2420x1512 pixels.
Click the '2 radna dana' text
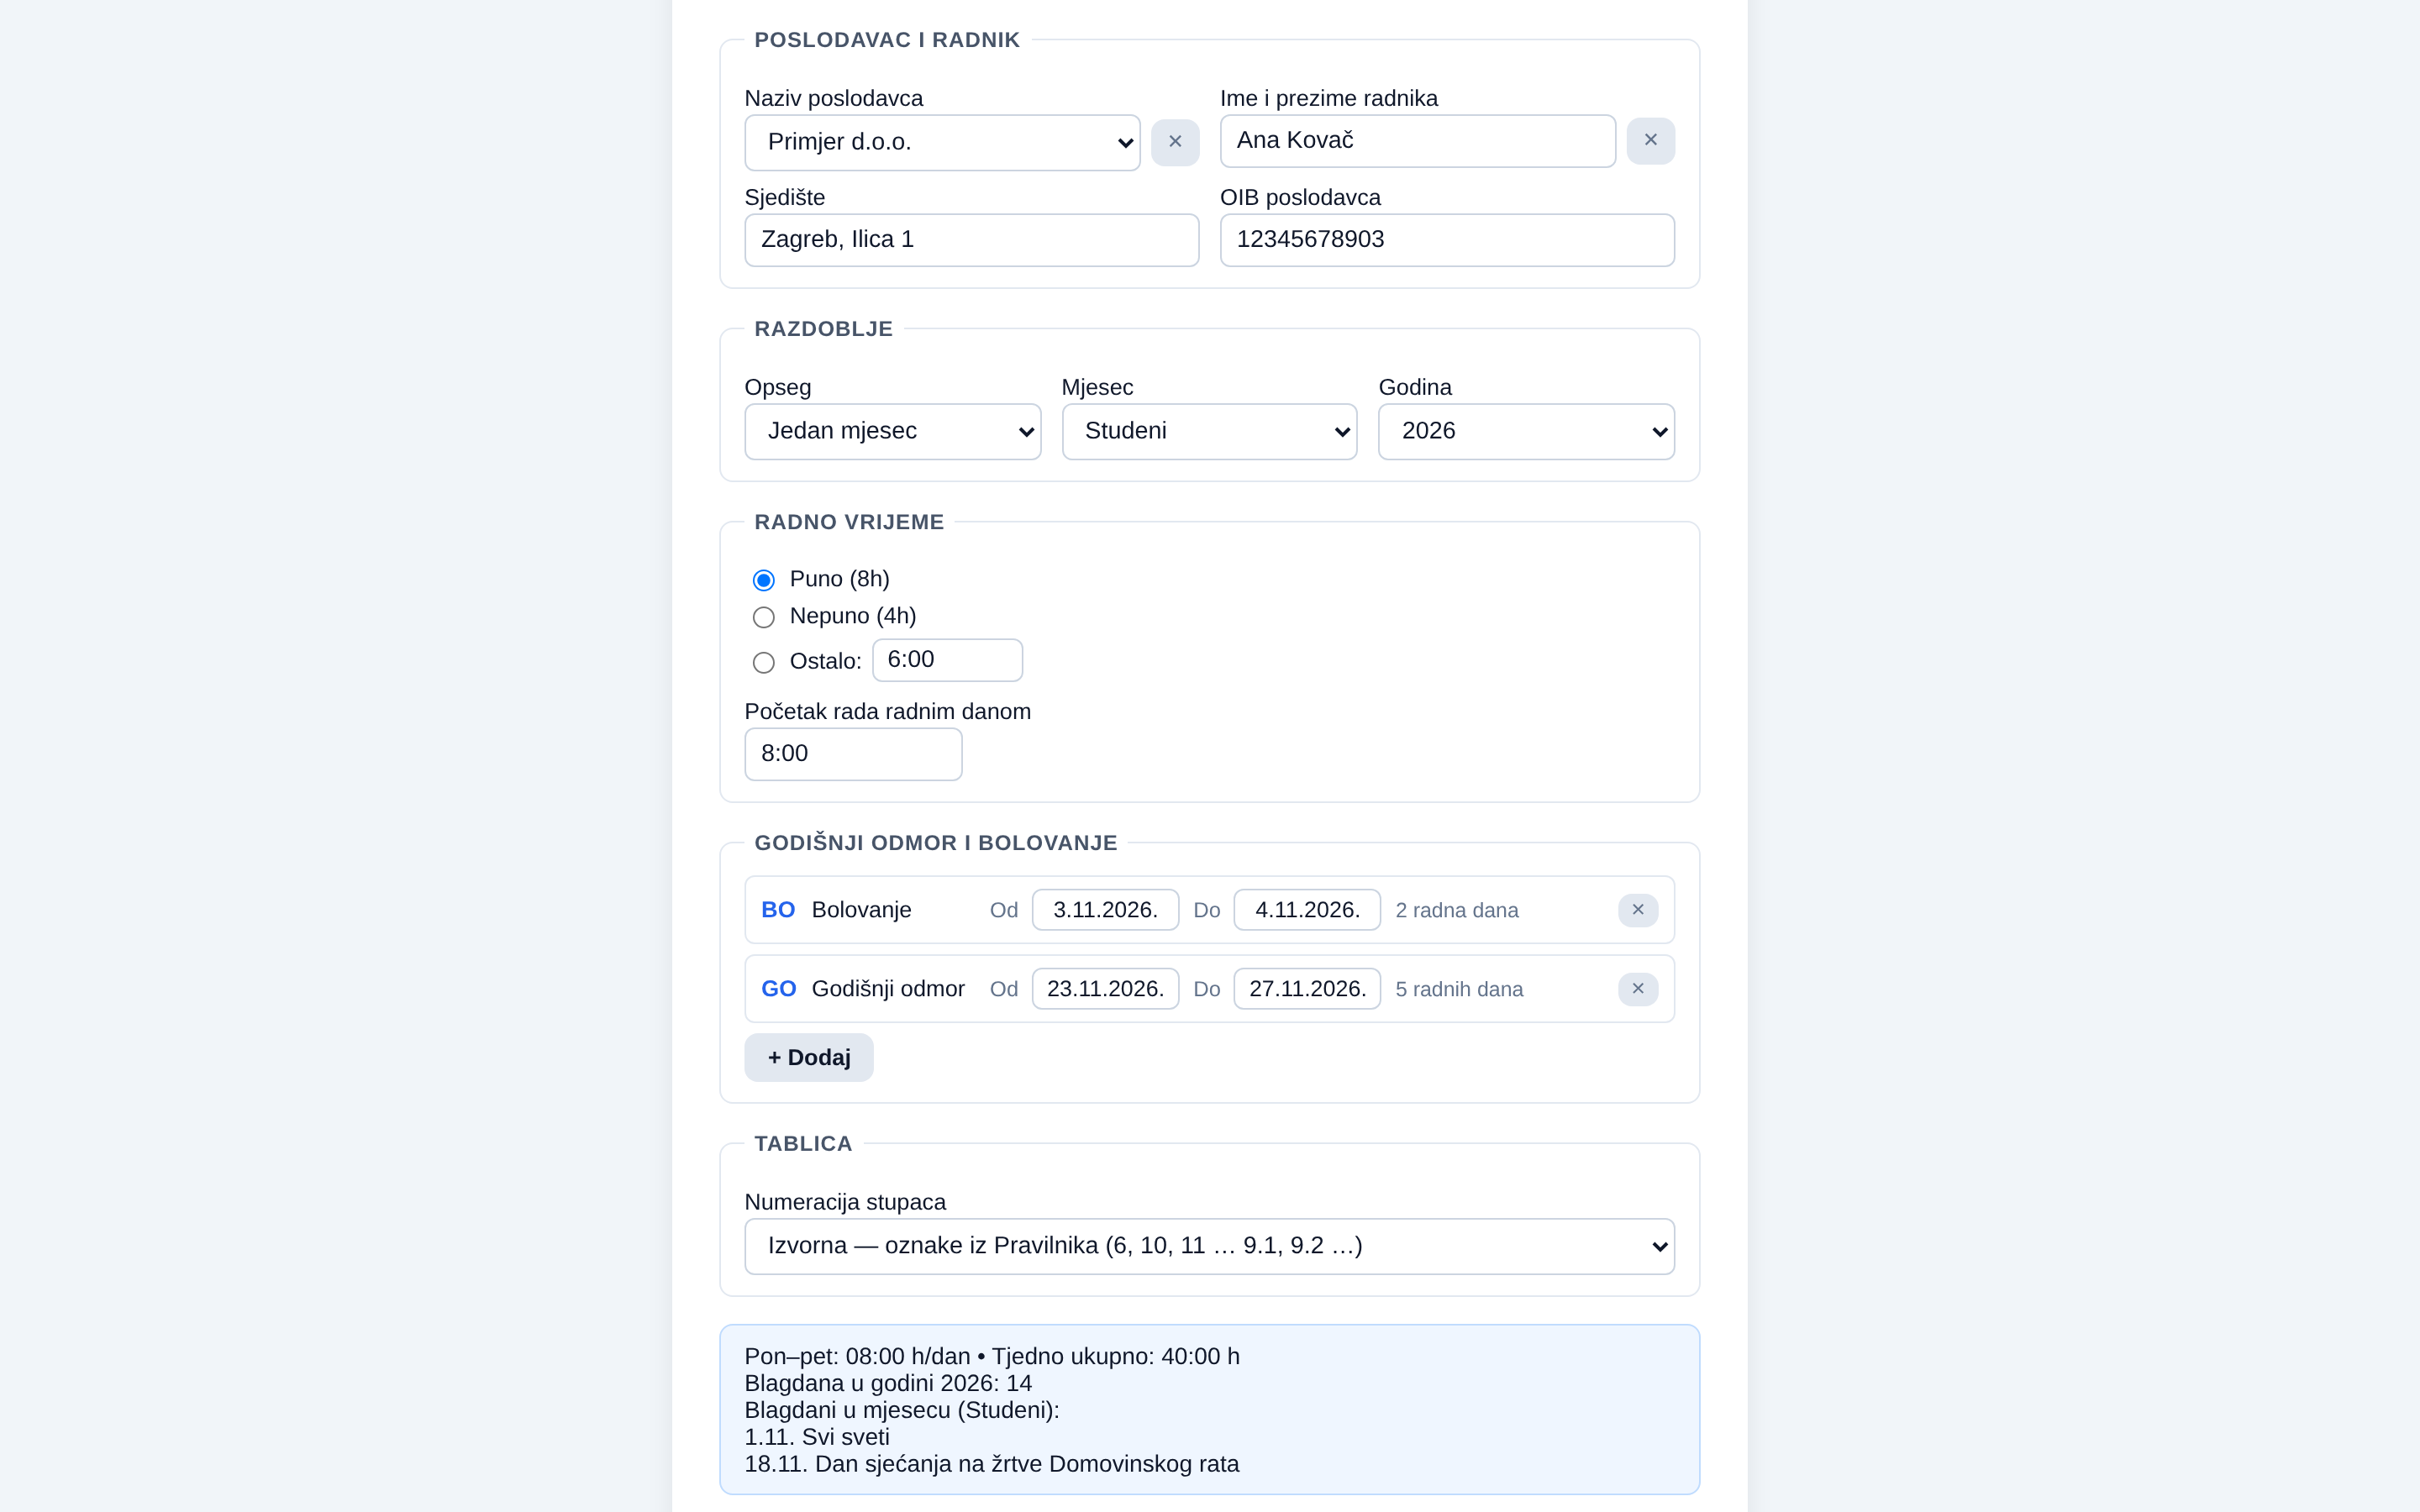pos(1456,911)
